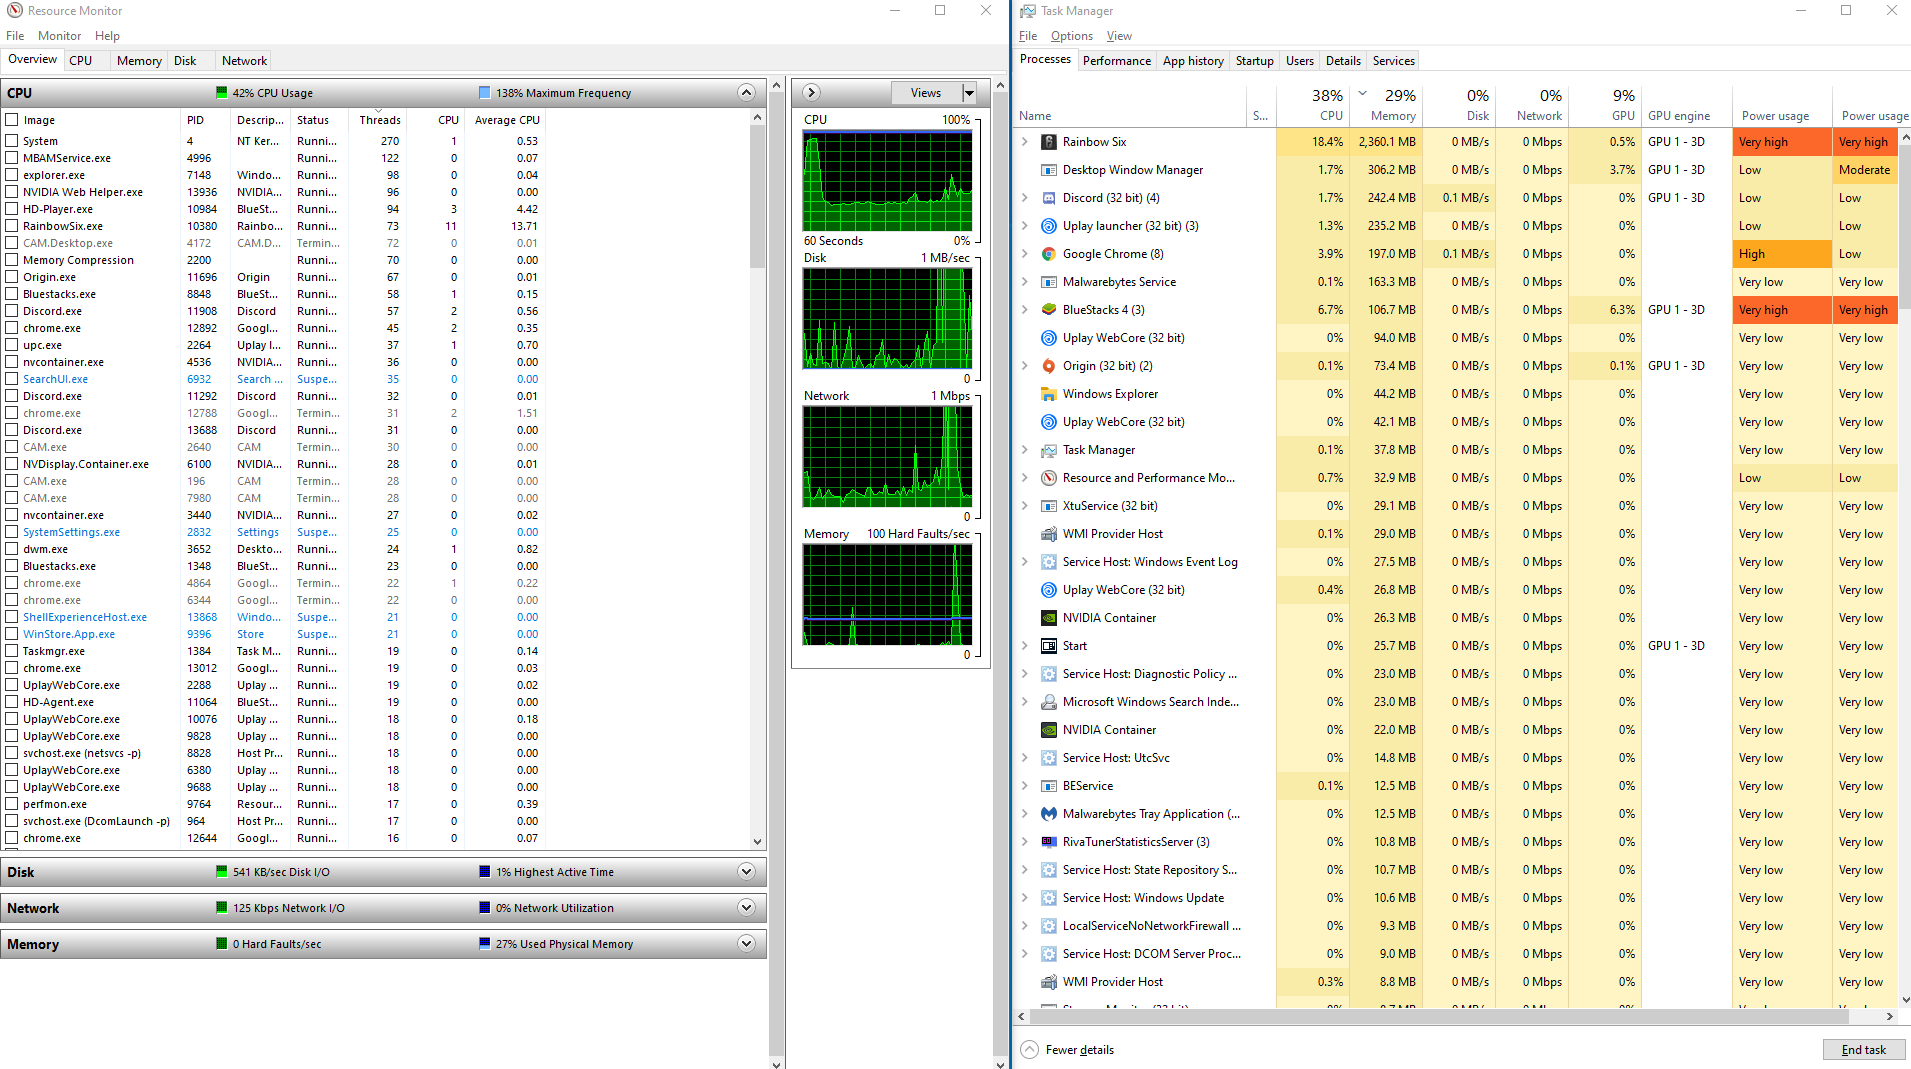1911x1069 pixels.
Task: Check the explorer.exe checkbox
Action: pos(12,175)
